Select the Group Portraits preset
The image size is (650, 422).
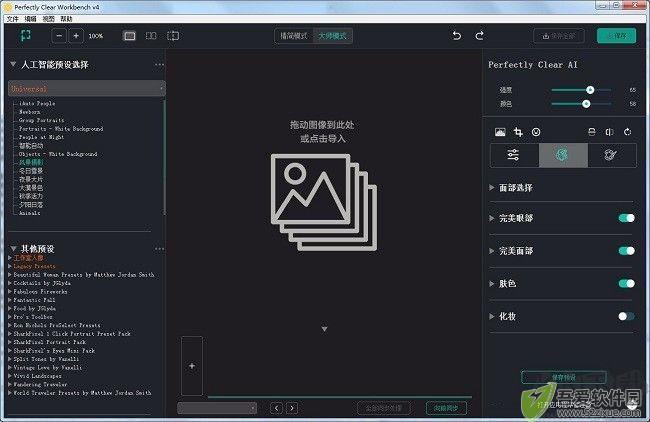click(41, 120)
